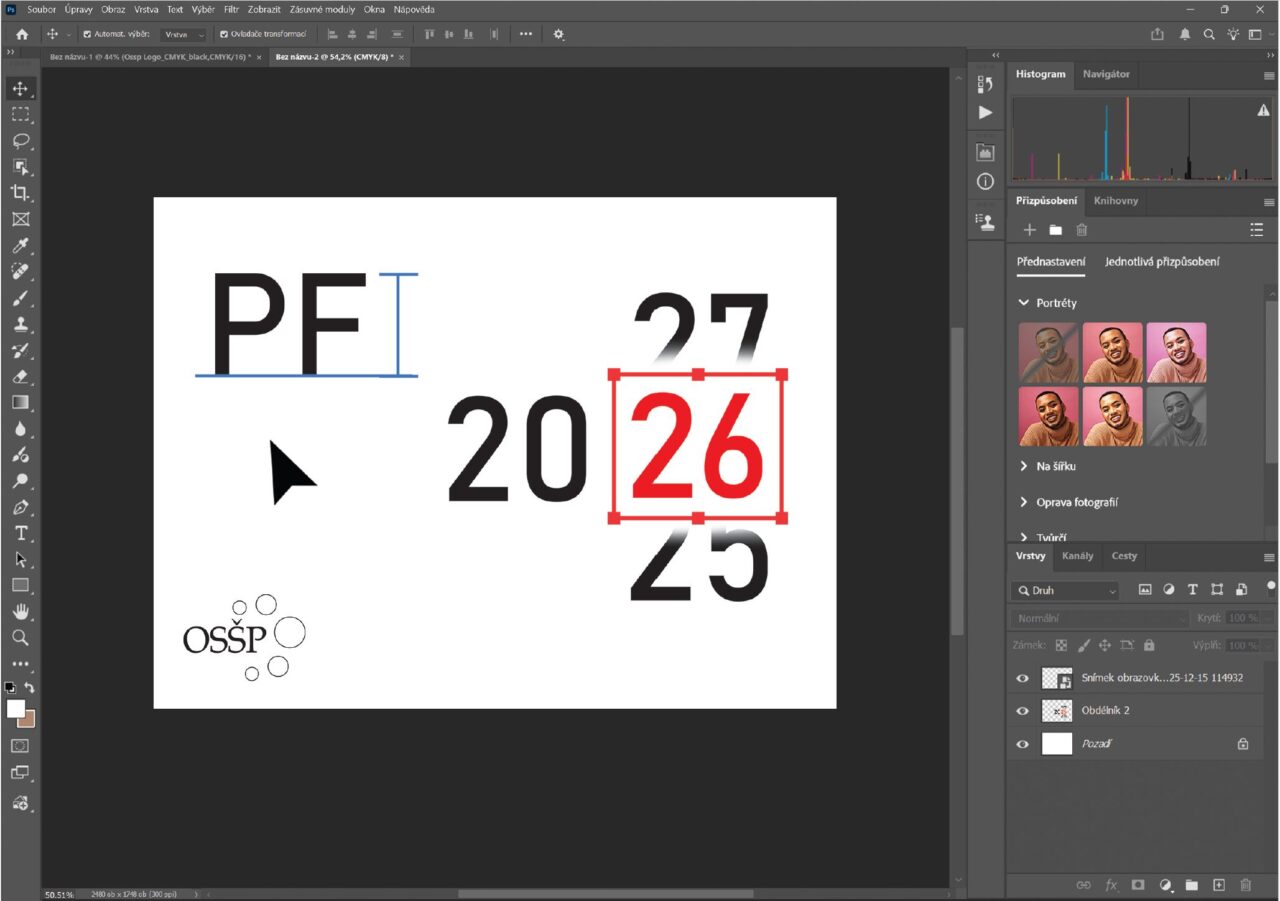Expand the Na šířku presets group
Image resolution: width=1280 pixels, height=901 pixels.
tap(1024, 466)
